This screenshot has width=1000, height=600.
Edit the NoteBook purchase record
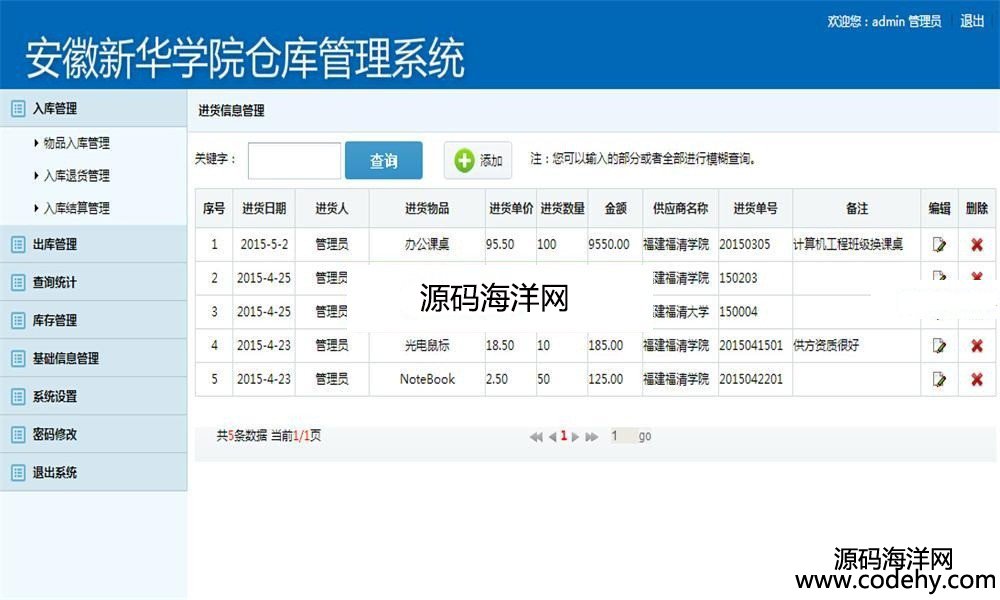(939, 379)
